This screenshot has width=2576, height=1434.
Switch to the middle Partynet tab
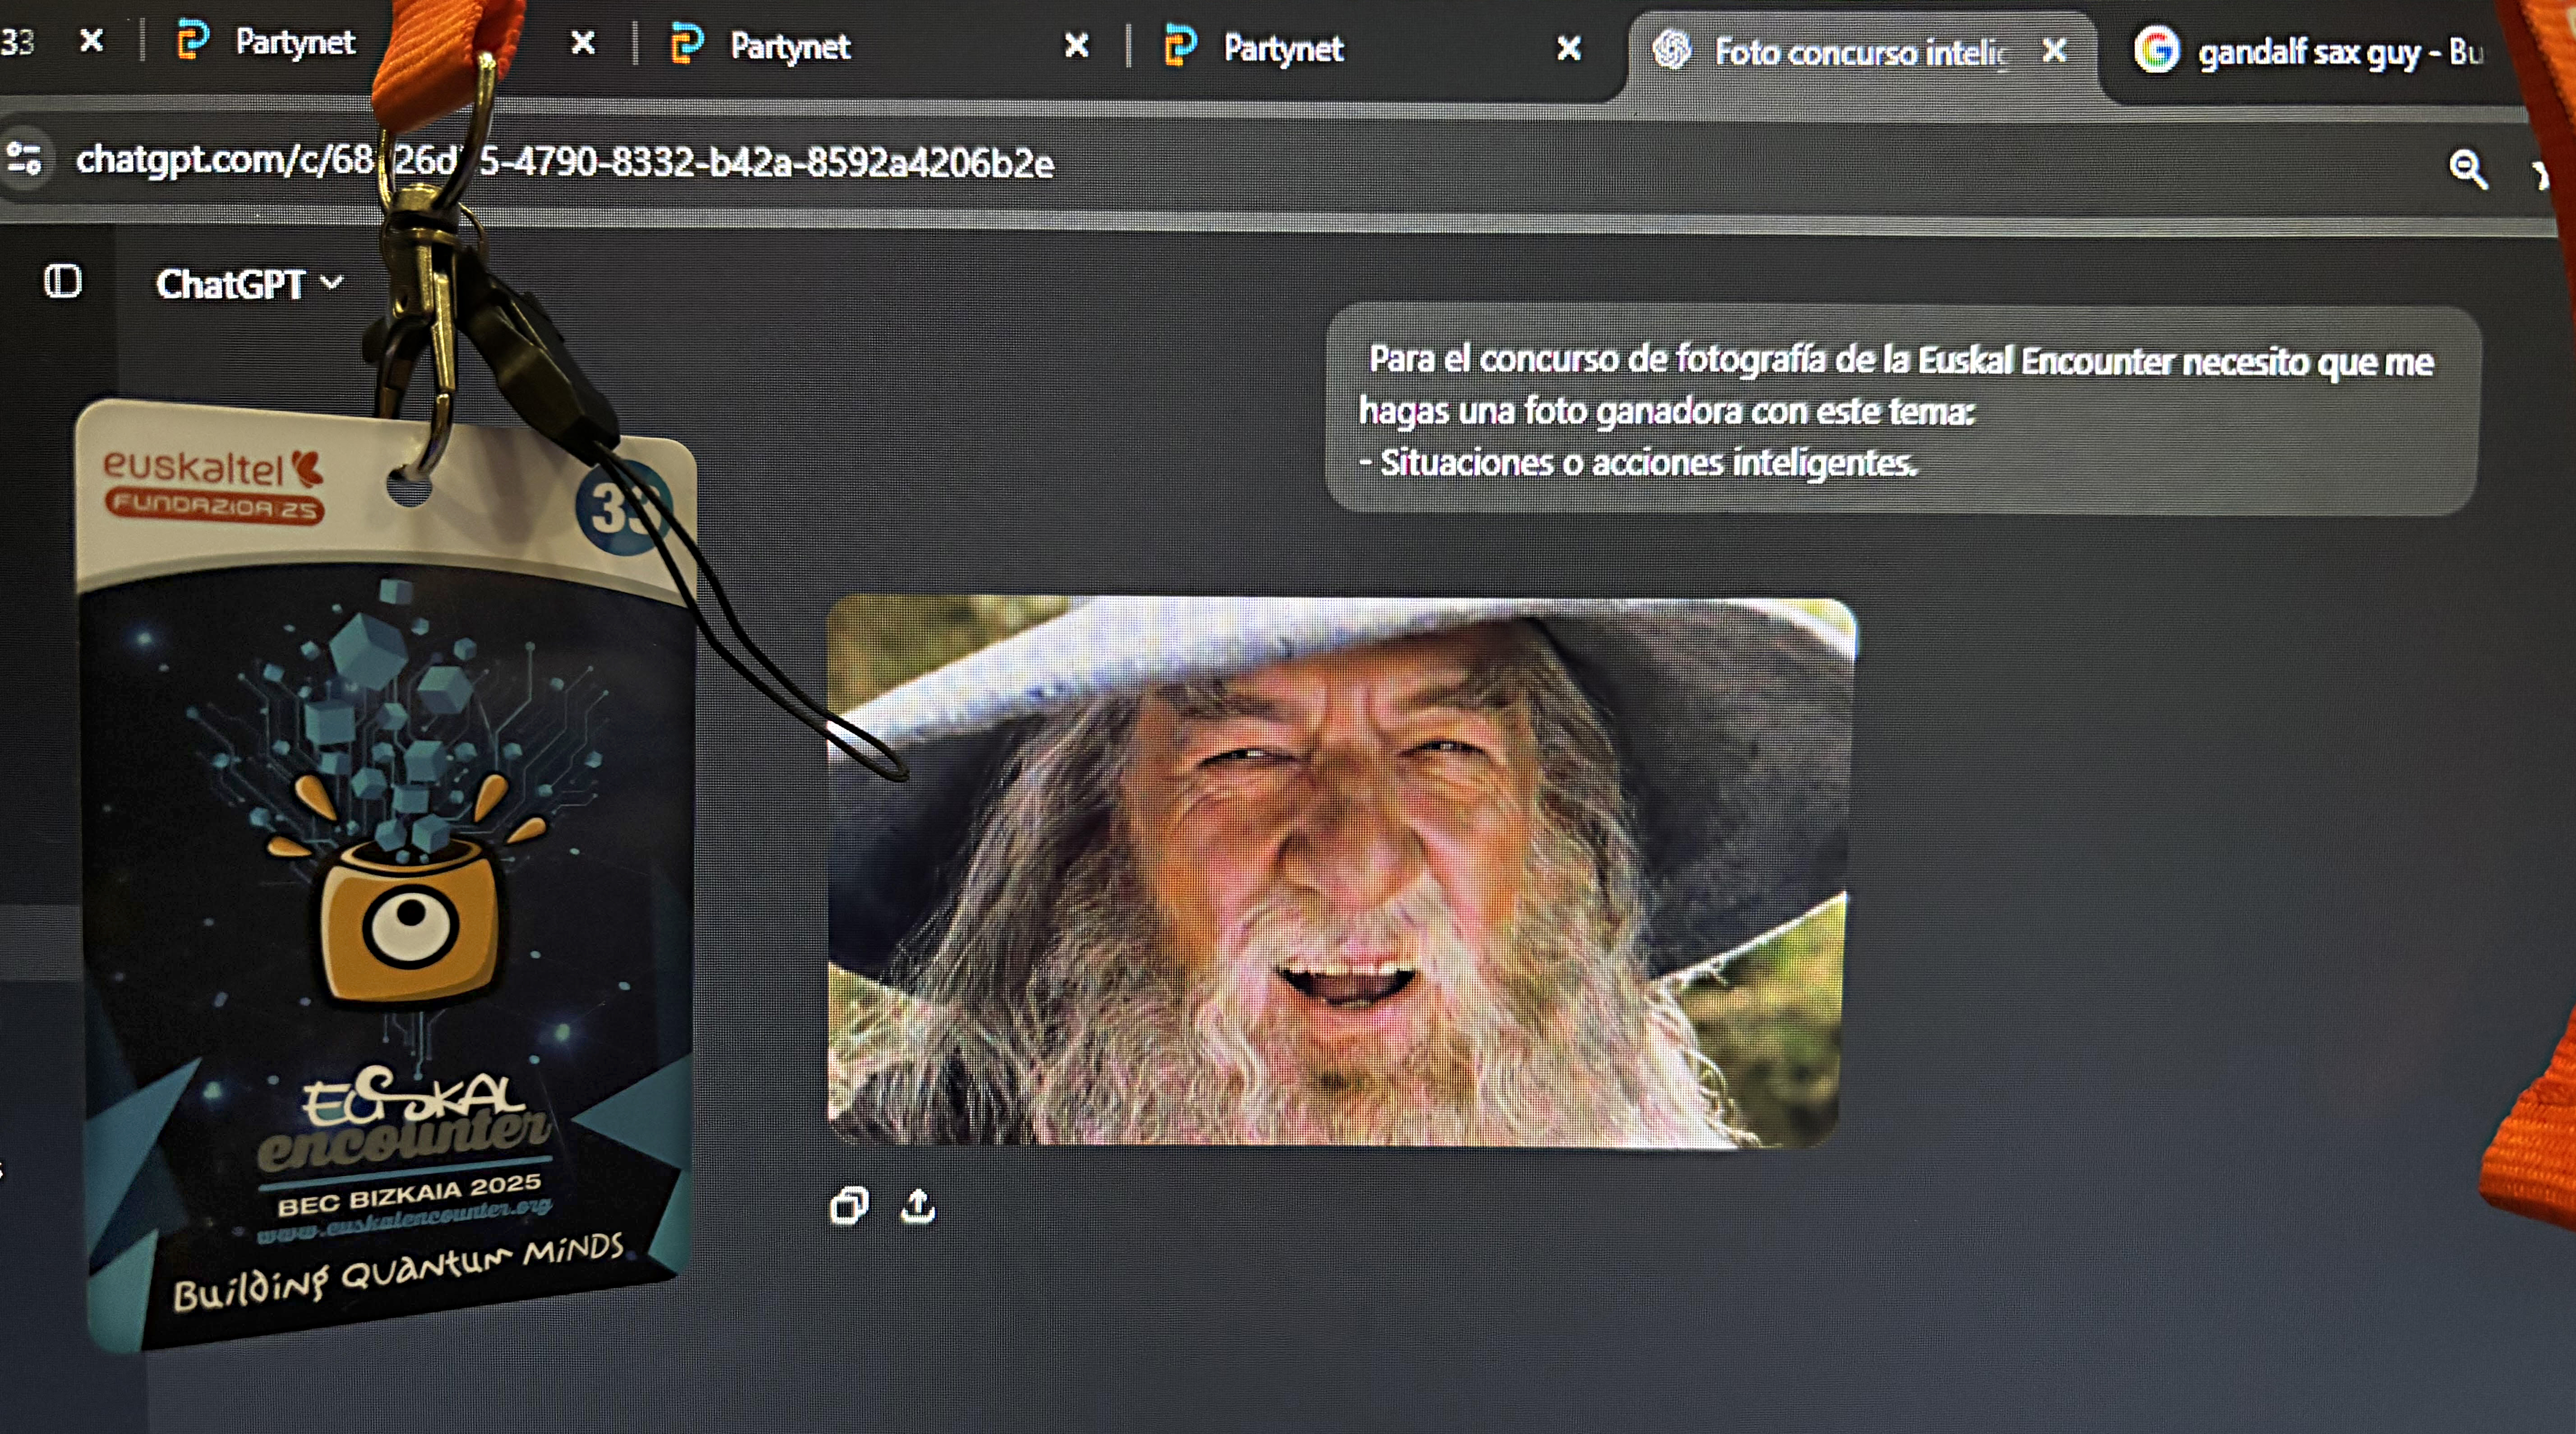(761, 46)
